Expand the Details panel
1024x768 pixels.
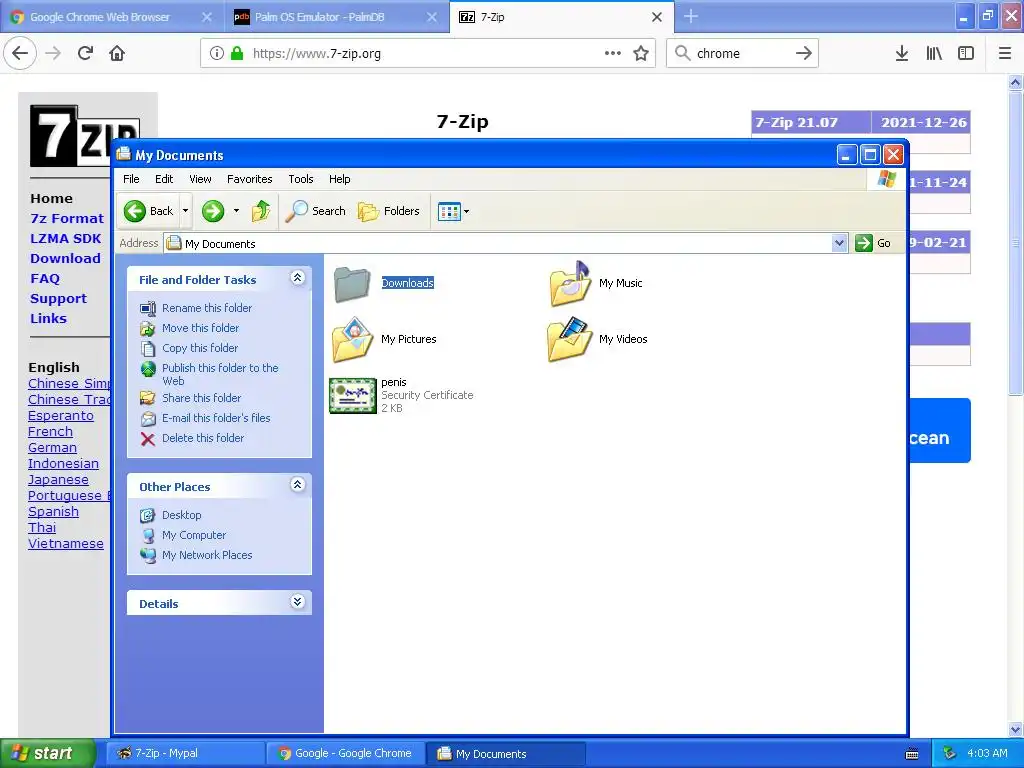(297, 601)
